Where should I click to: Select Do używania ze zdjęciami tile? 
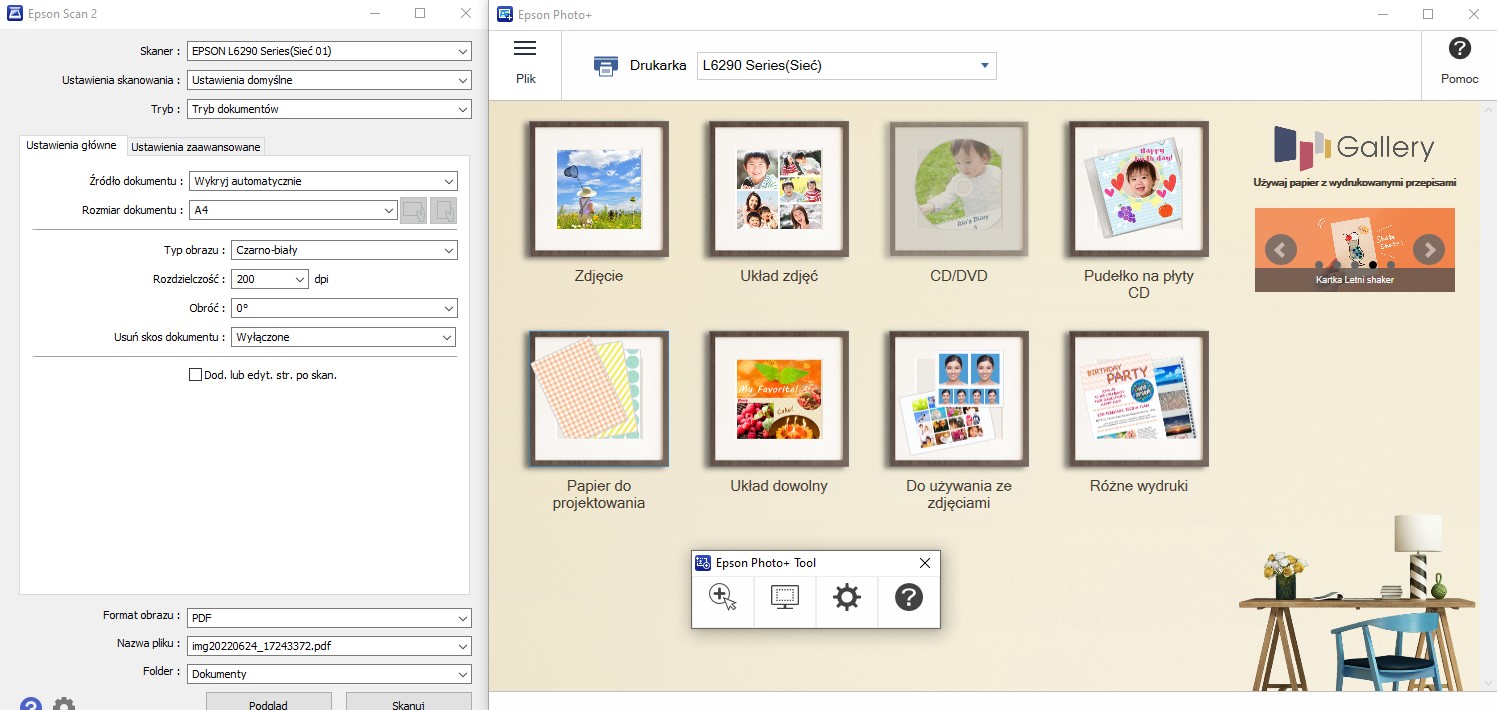[x=959, y=399]
